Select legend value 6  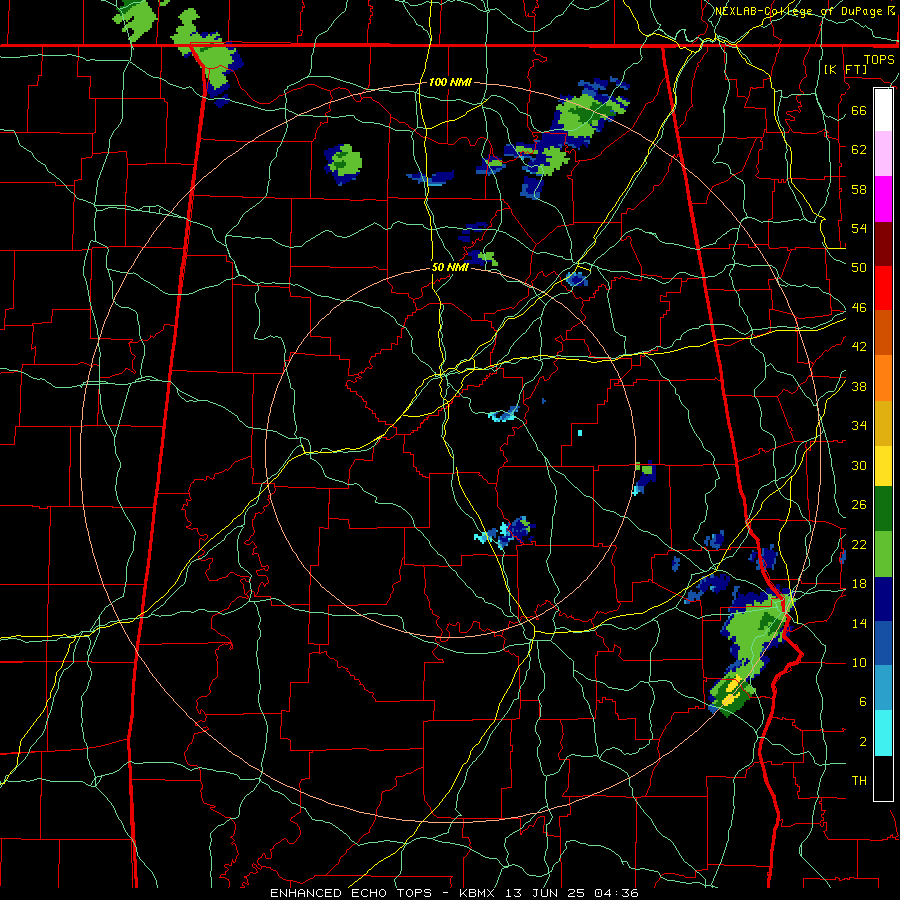[x=862, y=702]
